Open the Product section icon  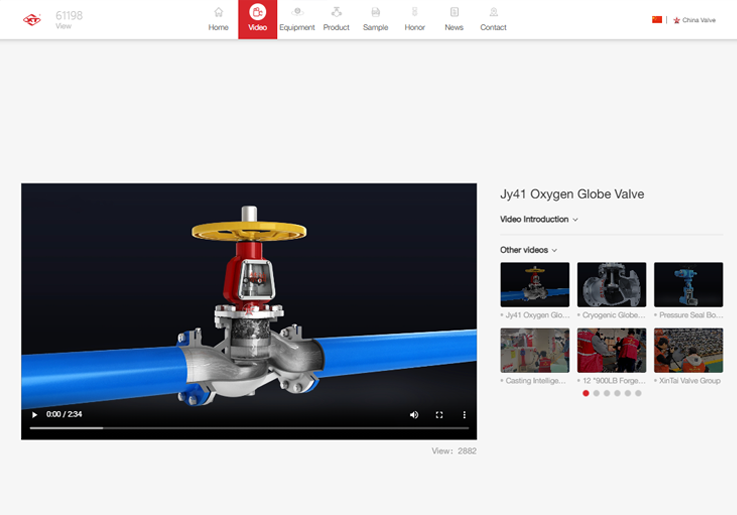pos(336,12)
